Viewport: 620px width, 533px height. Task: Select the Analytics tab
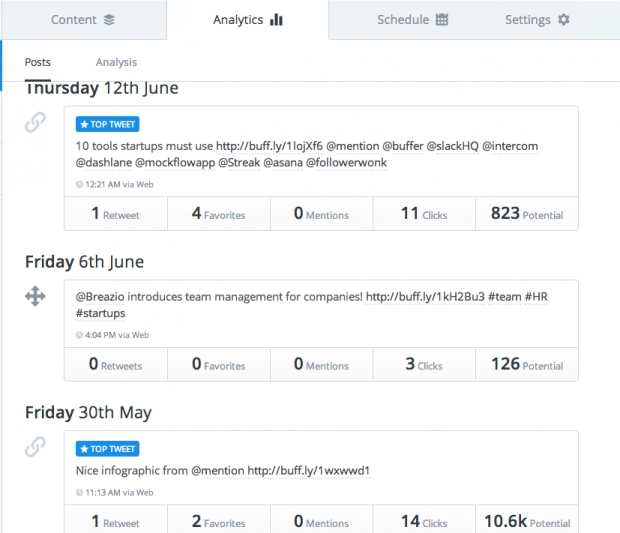pos(248,20)
